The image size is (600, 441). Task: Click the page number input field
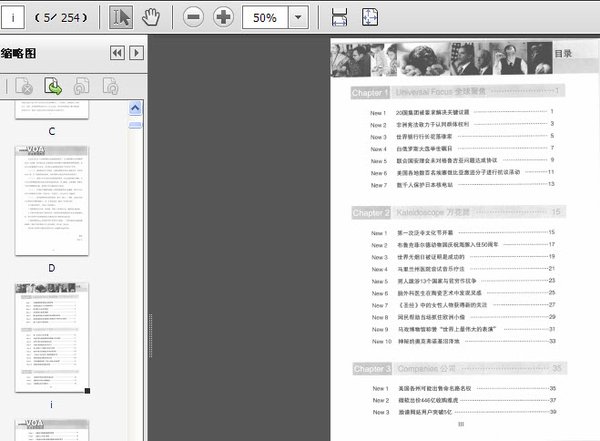tap(14, 17)
